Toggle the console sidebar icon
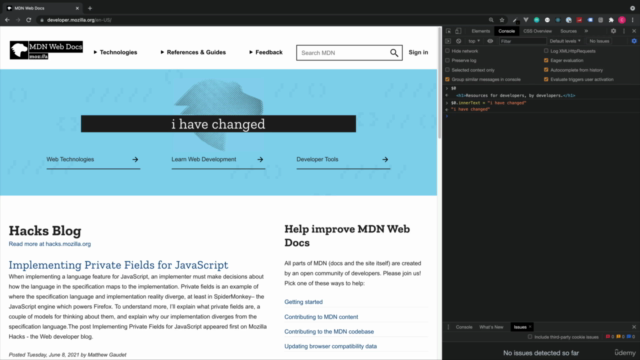 tap(448, 41)
